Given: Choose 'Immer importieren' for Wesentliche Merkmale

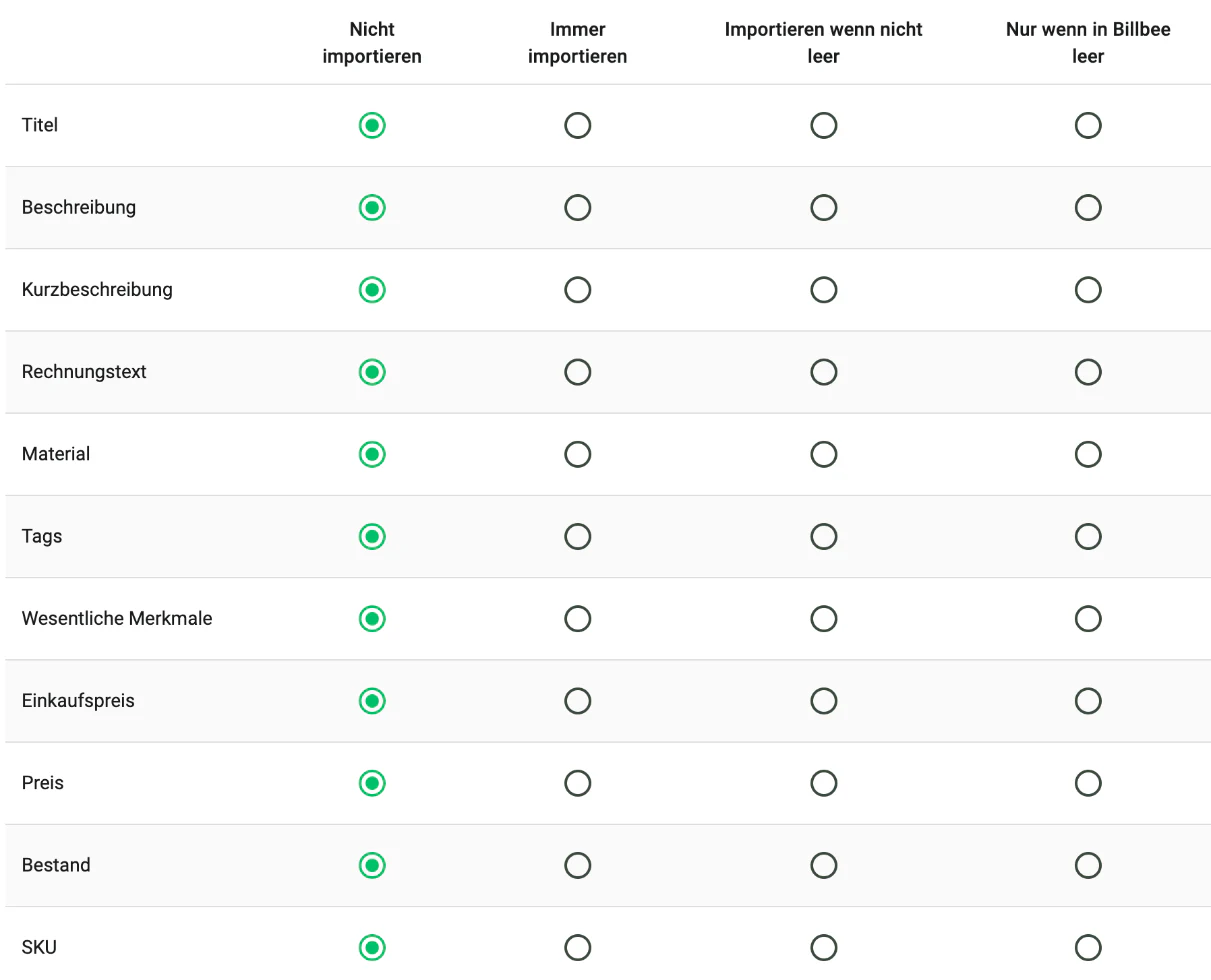Looking at the screenshot, I should click(578, 619).
